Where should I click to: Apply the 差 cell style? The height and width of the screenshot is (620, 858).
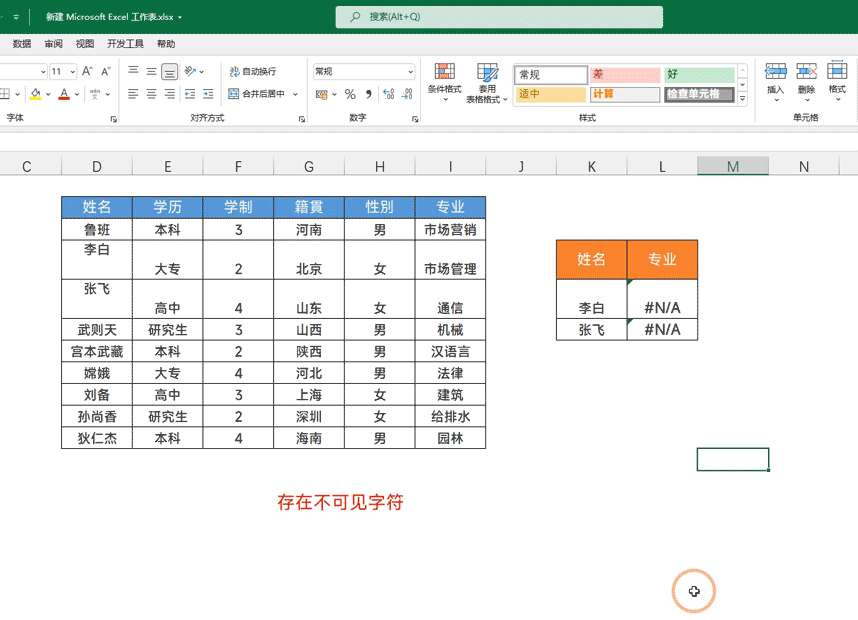pyautogui.click(x=625, y=74)
